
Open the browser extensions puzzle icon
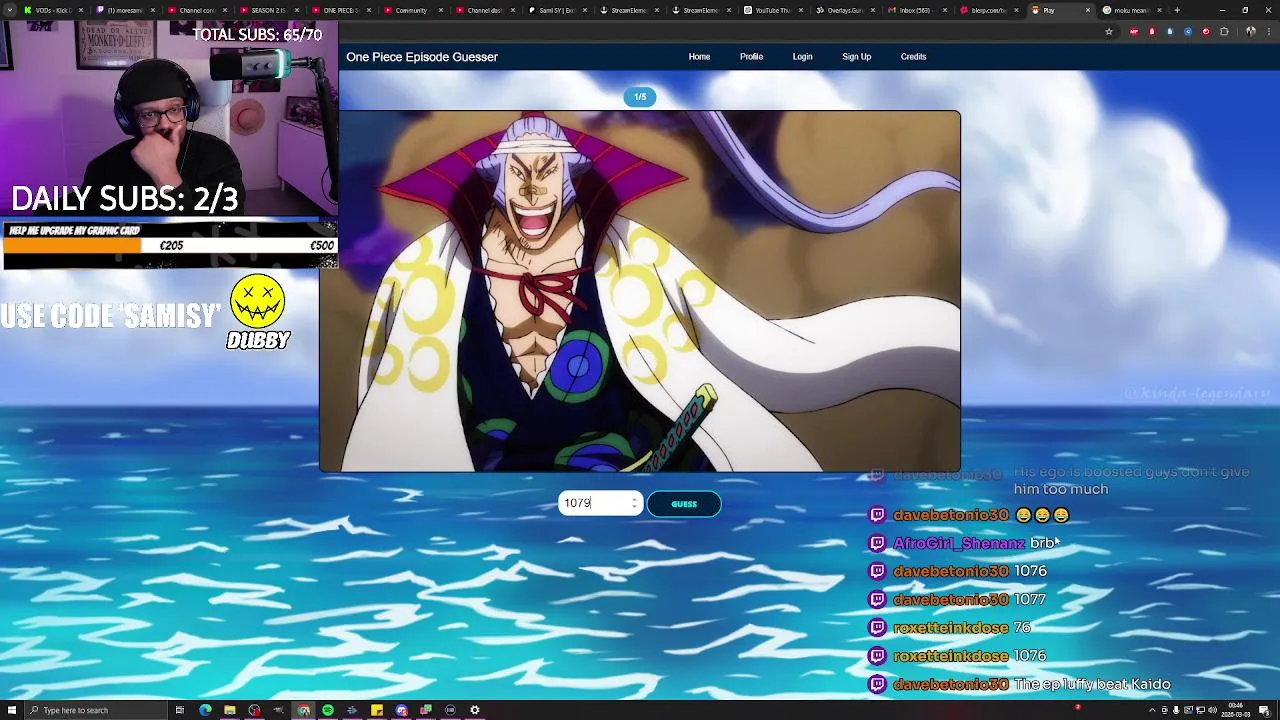[1224, 32]
